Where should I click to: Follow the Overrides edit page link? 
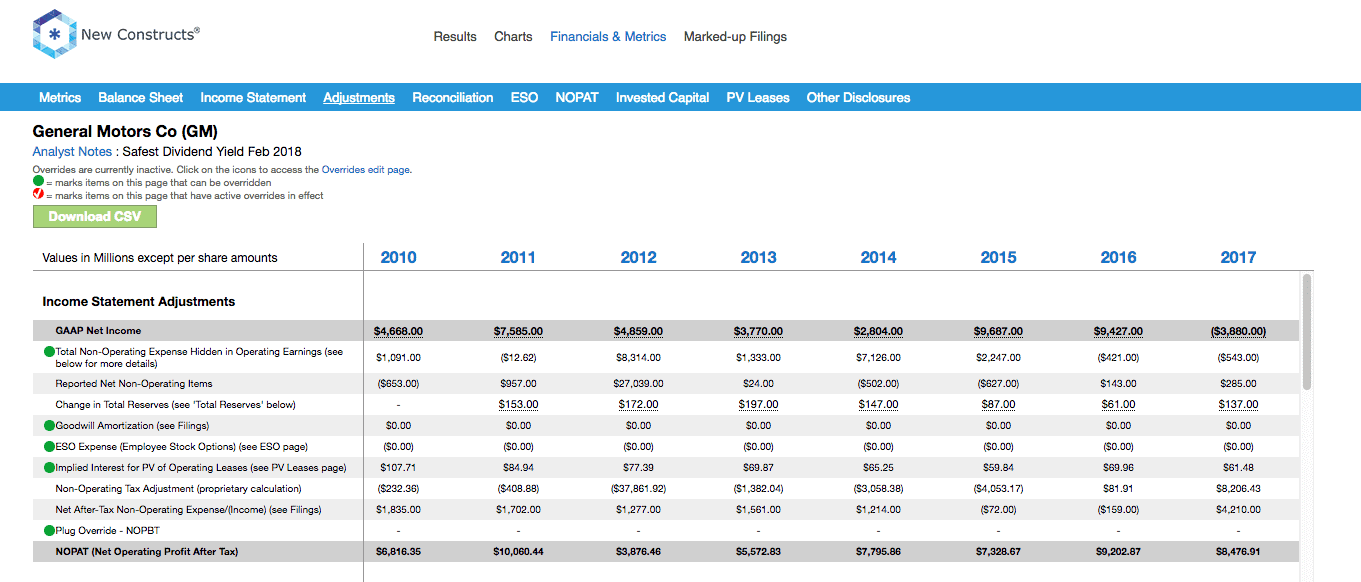(x=366, y=170)
